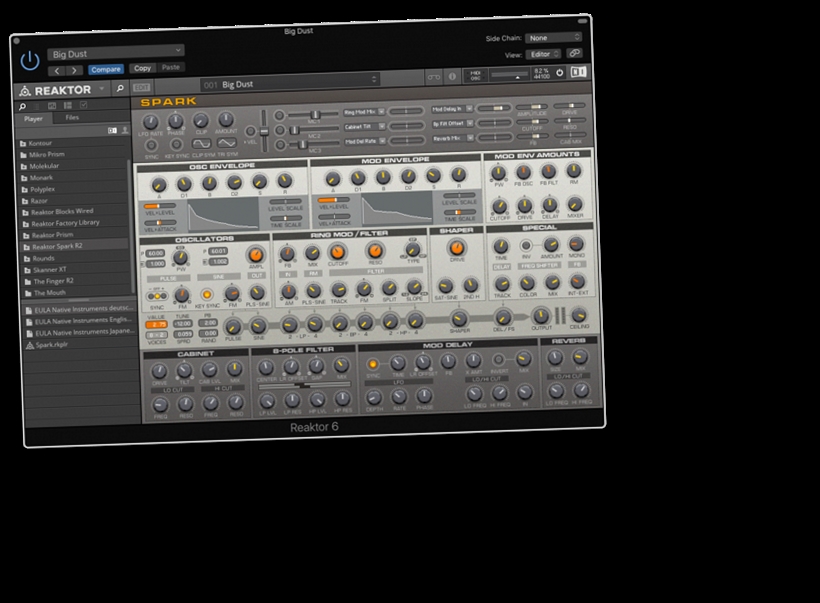Toggle the audio engine power icon
This screenshot has height=603, width=820.
[560, 73]
